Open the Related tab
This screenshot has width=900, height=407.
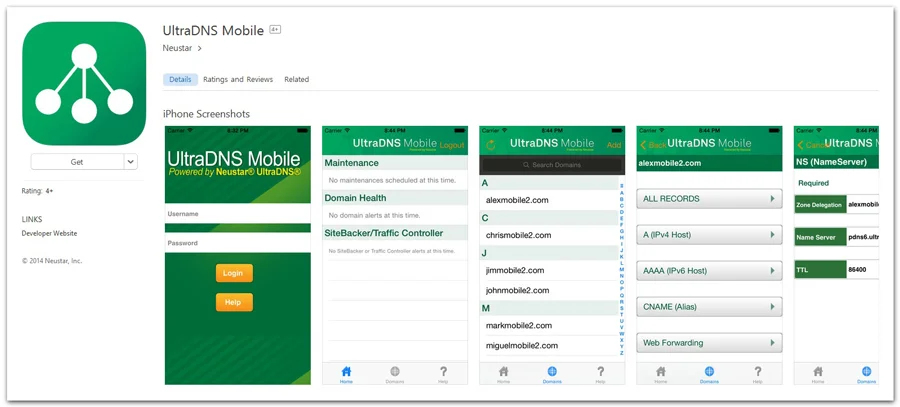pyautogui.click(x=297, y=80)
